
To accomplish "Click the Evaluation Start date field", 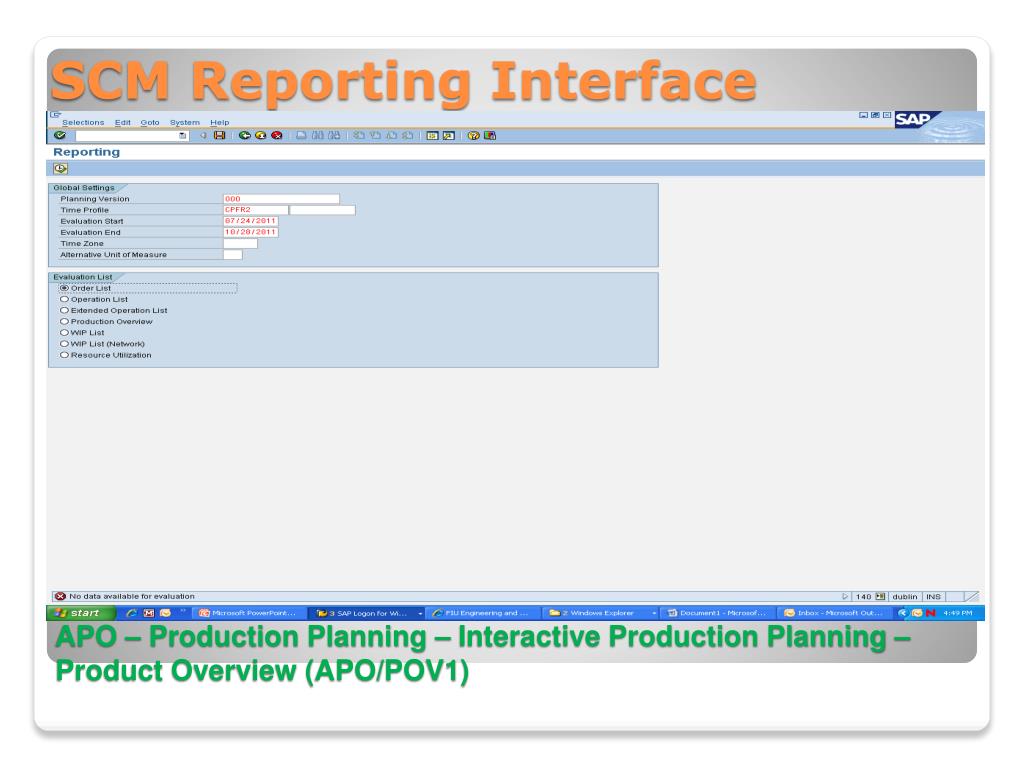I will [x=251, y=221].
